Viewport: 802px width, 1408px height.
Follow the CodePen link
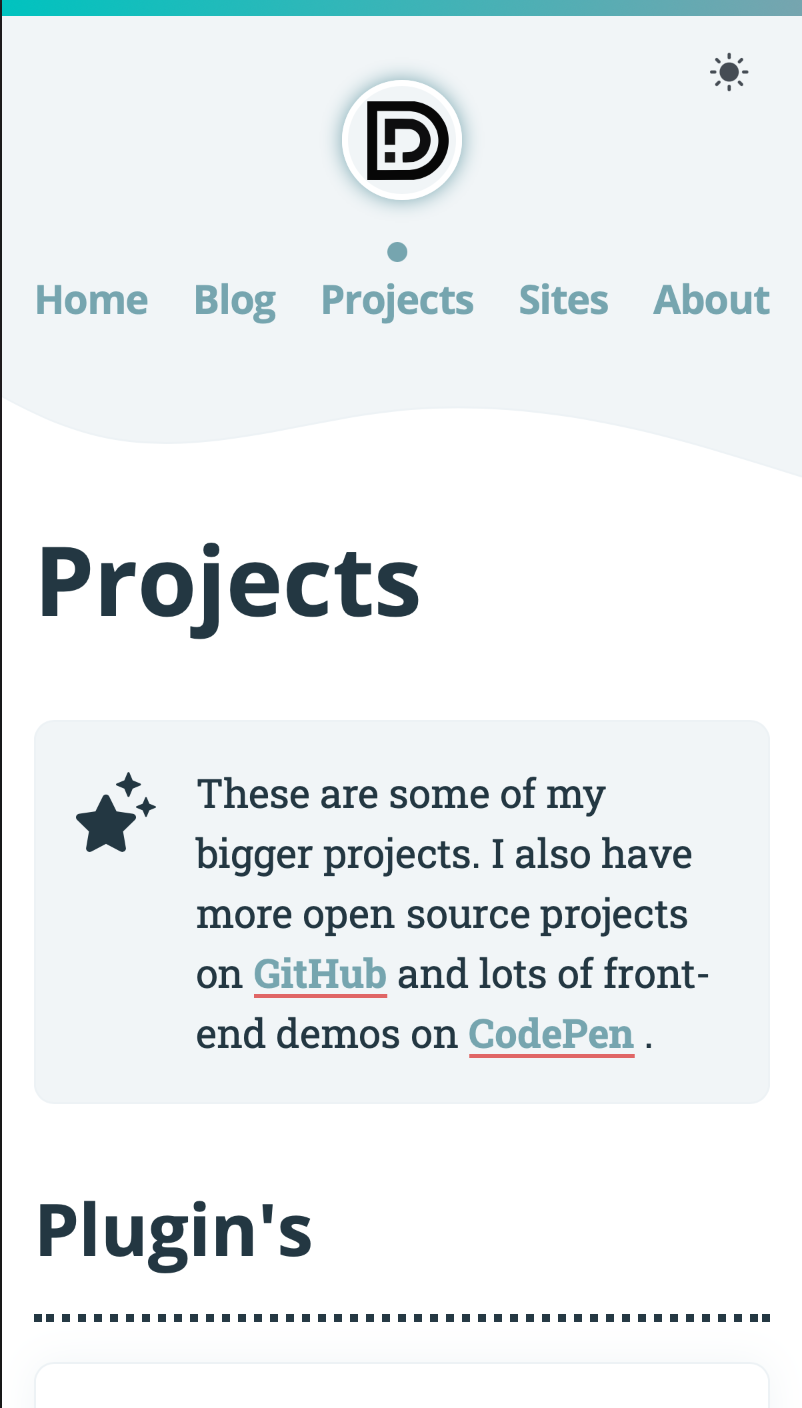(551, 1035)
